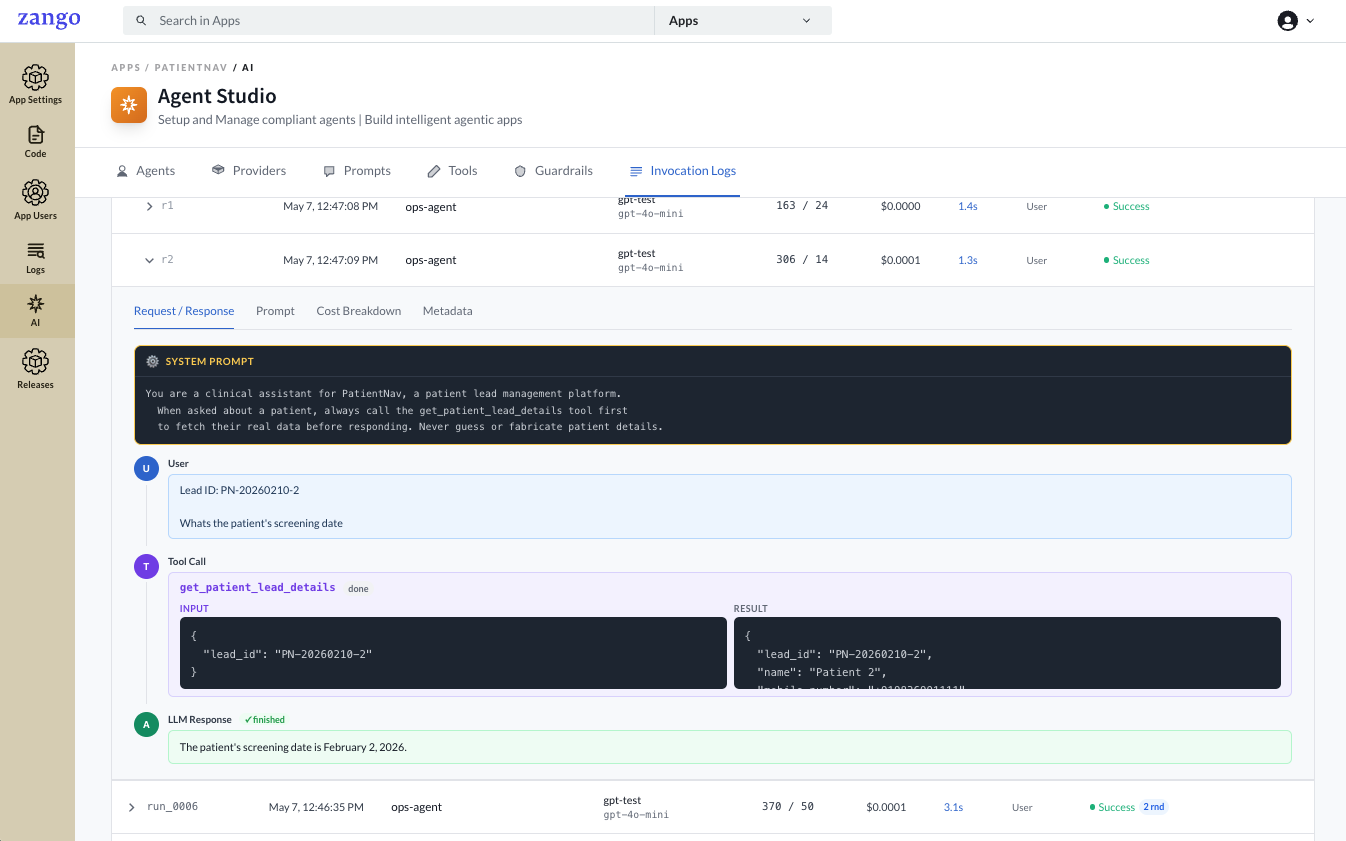Click the Agent Studio orange icon
The image size is (1346, 841).
coord(129,105)
